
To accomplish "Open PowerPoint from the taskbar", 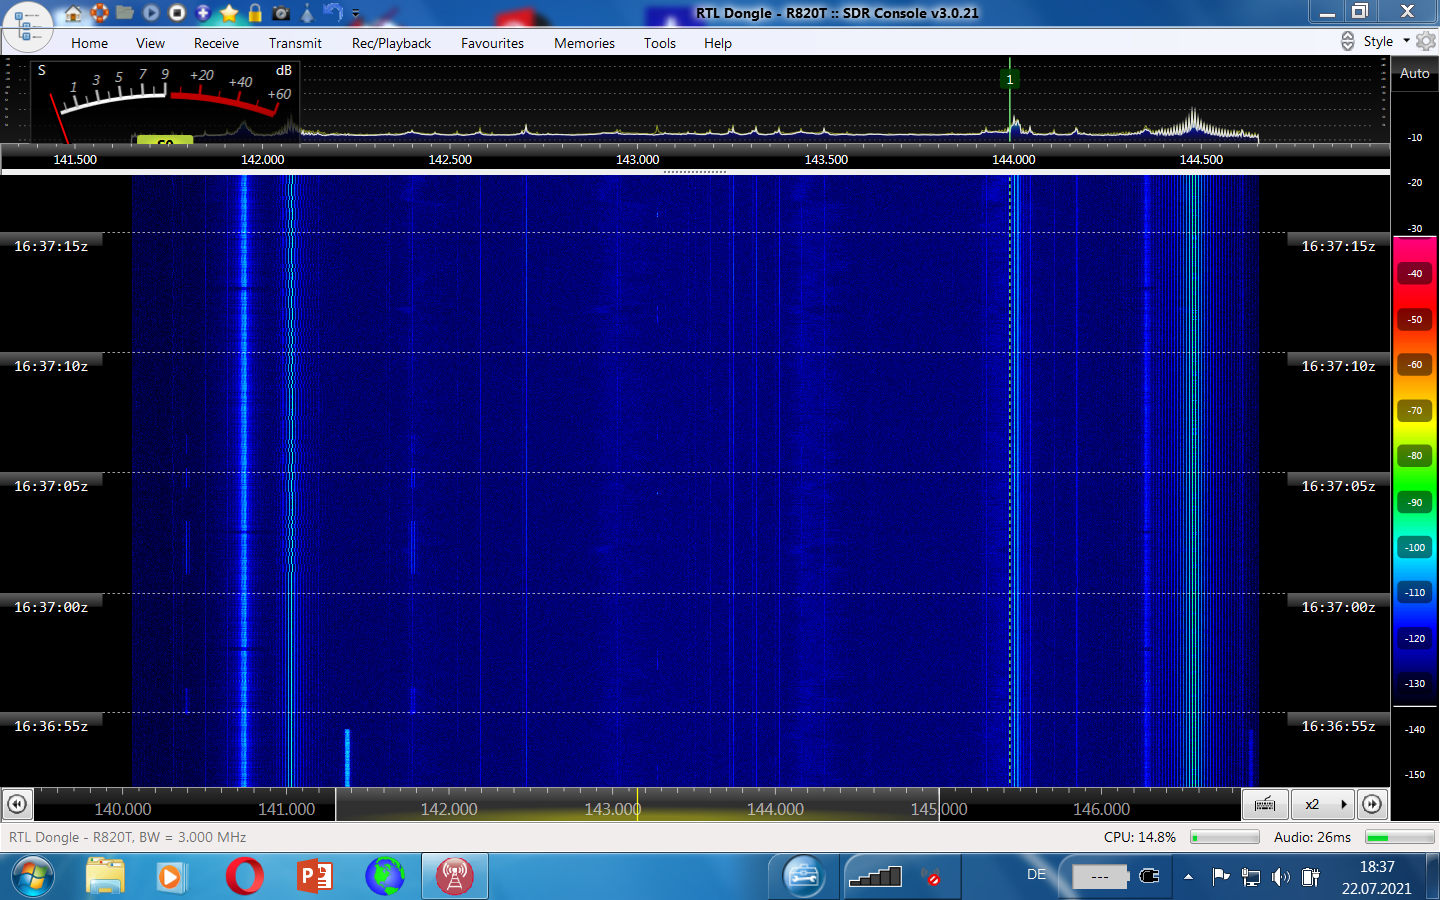I will pyautogui.click(x=315, y=877).
